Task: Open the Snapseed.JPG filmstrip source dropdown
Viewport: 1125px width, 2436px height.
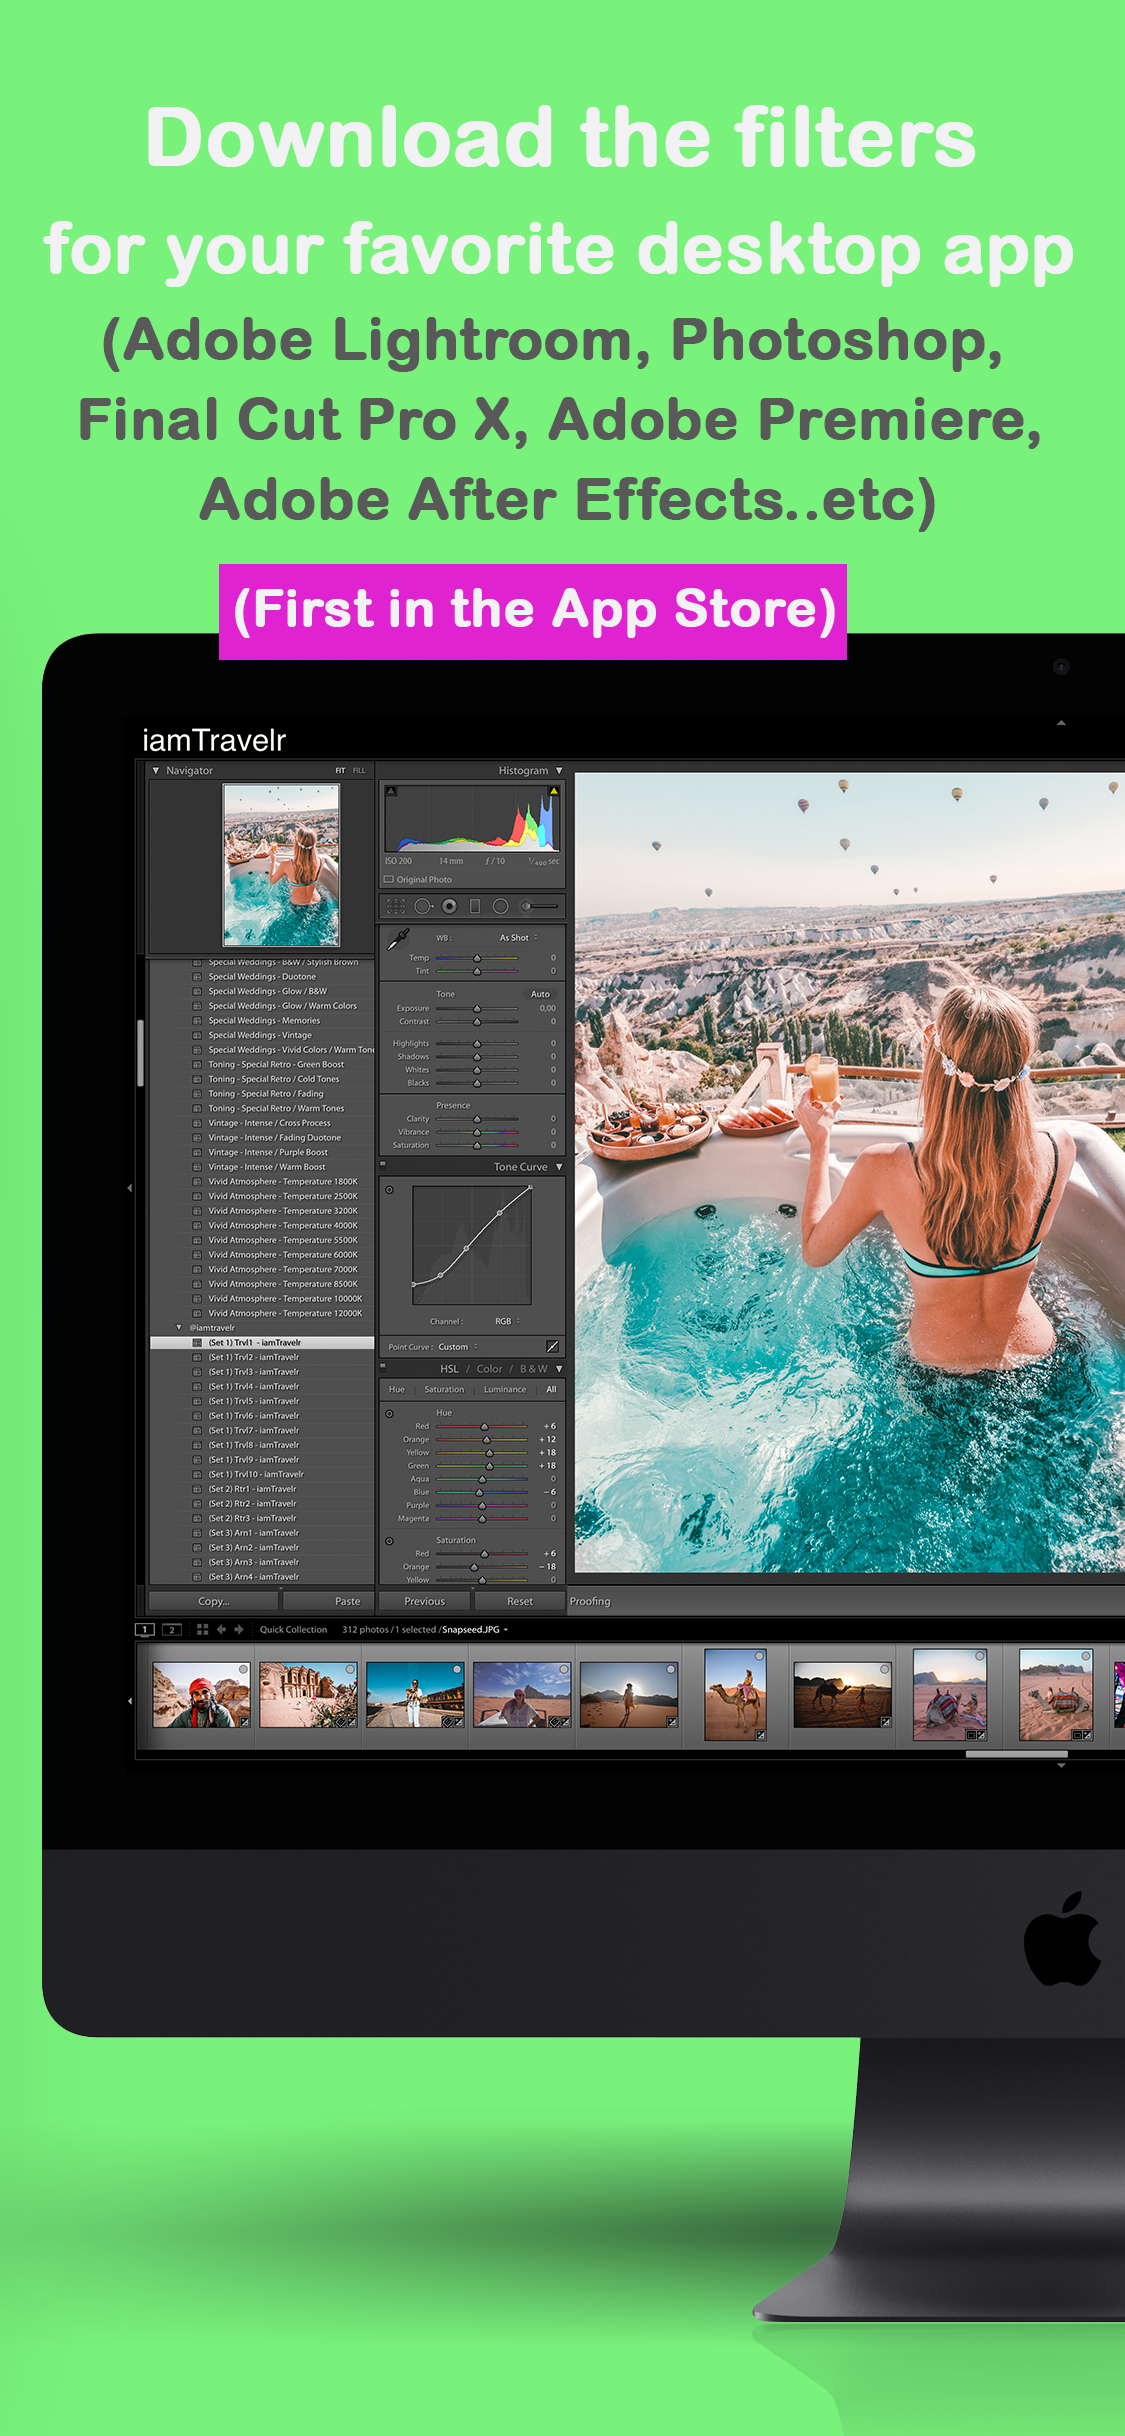Action: (x=475, y=1630)
